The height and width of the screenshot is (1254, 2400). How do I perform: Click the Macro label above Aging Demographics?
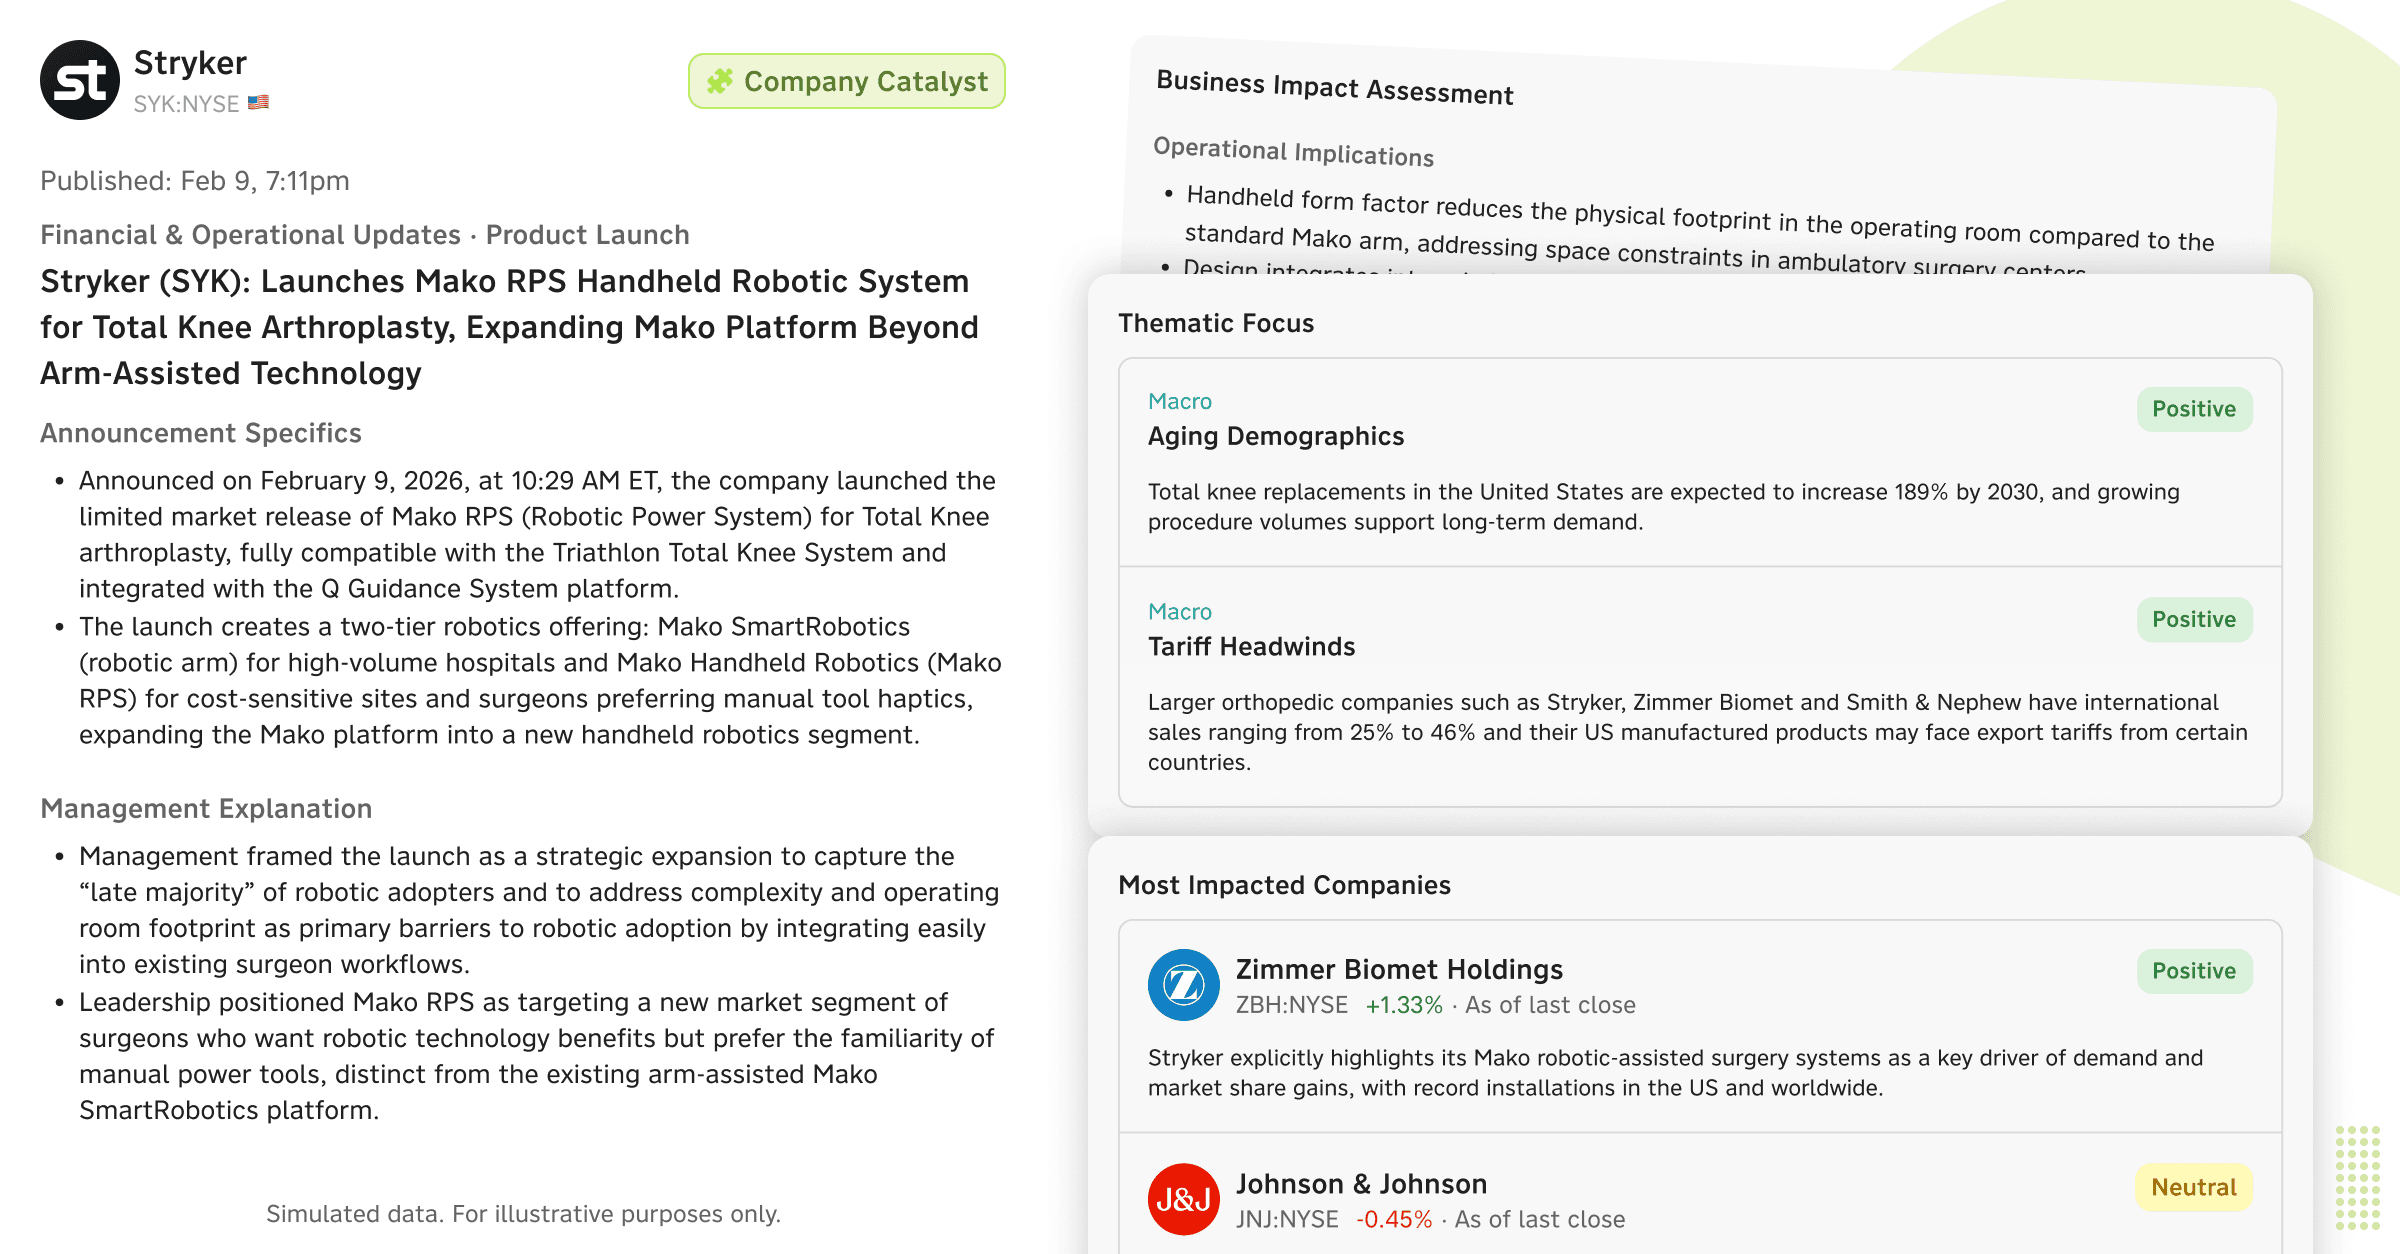[x=1180, y=401]
